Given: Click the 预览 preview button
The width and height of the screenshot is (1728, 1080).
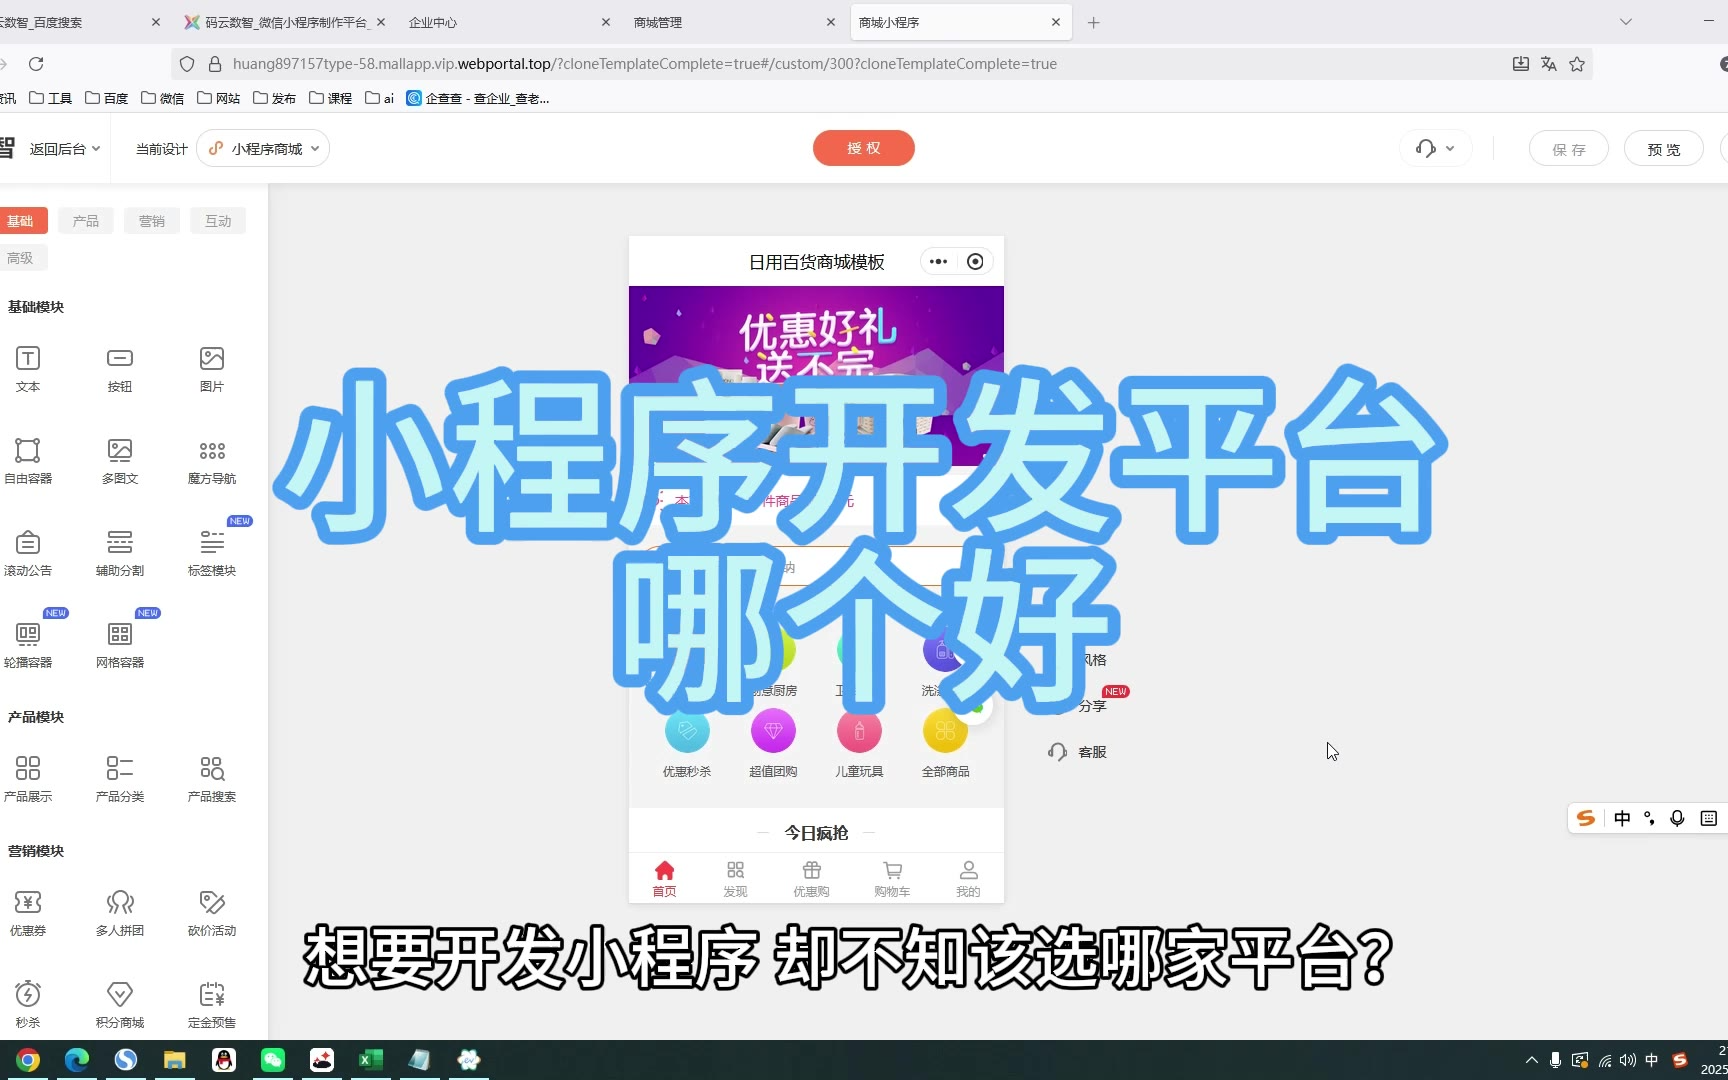Looking at the screenshot, I should (x=1663, y=149).
